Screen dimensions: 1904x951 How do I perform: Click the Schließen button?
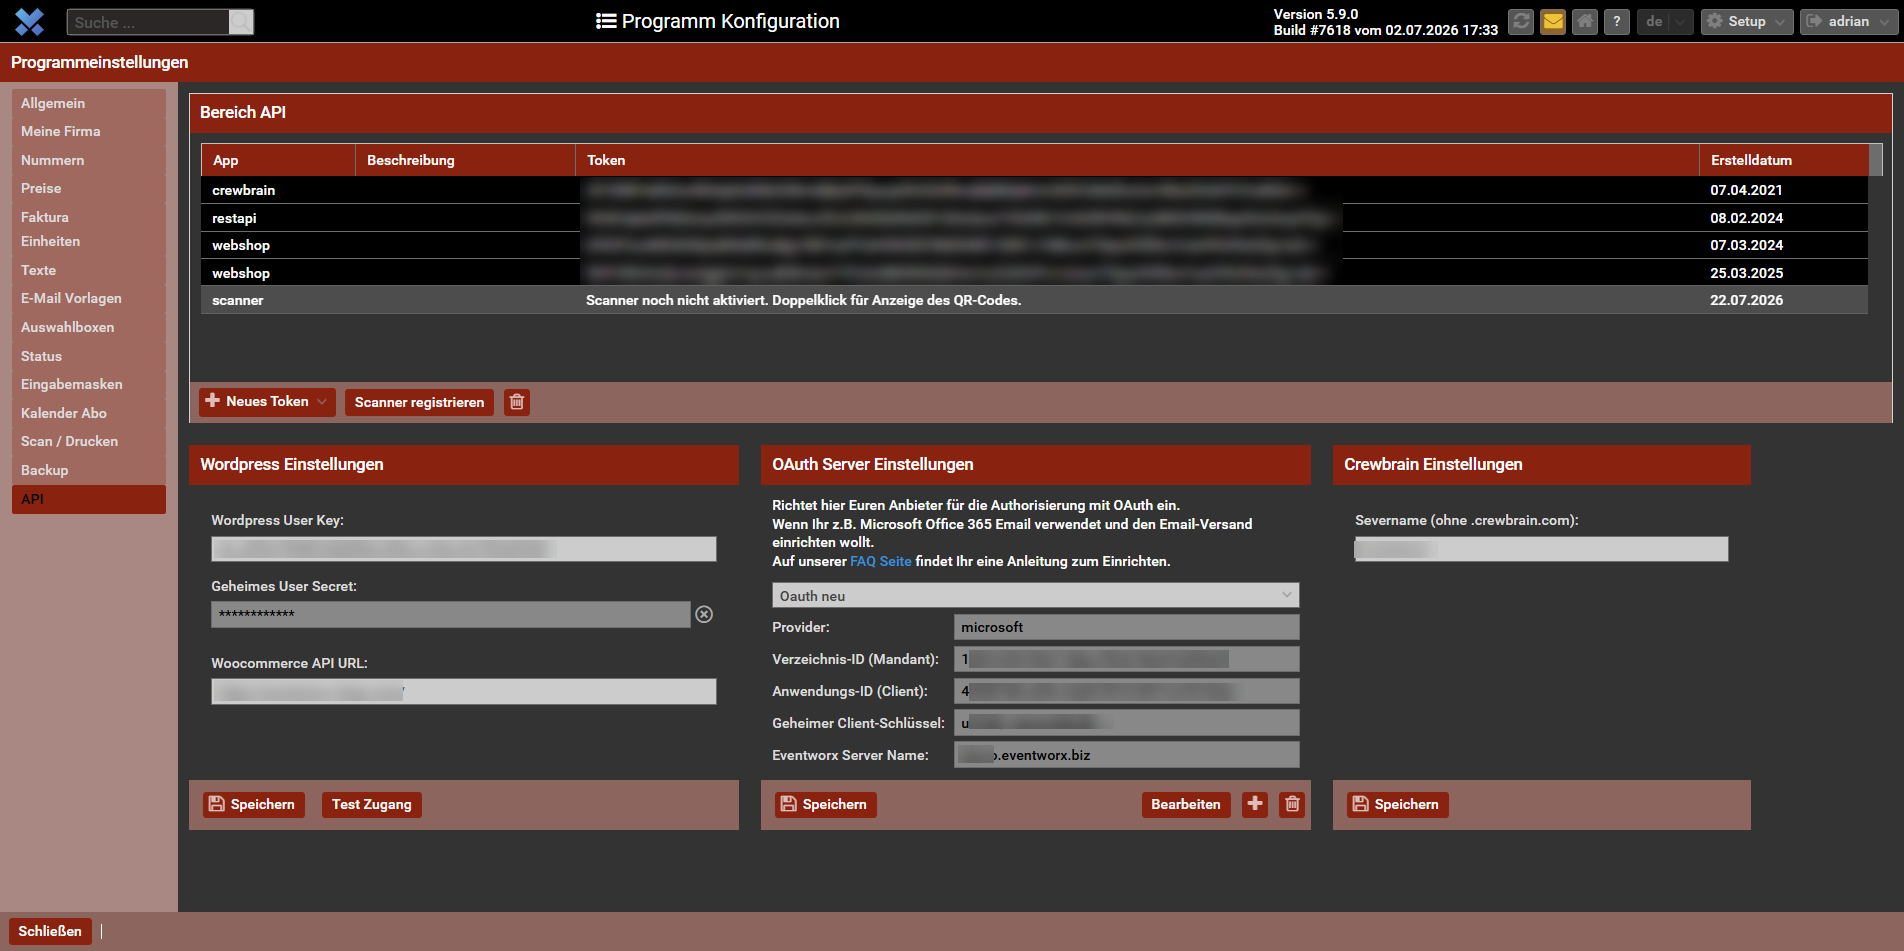coord(50,931)
